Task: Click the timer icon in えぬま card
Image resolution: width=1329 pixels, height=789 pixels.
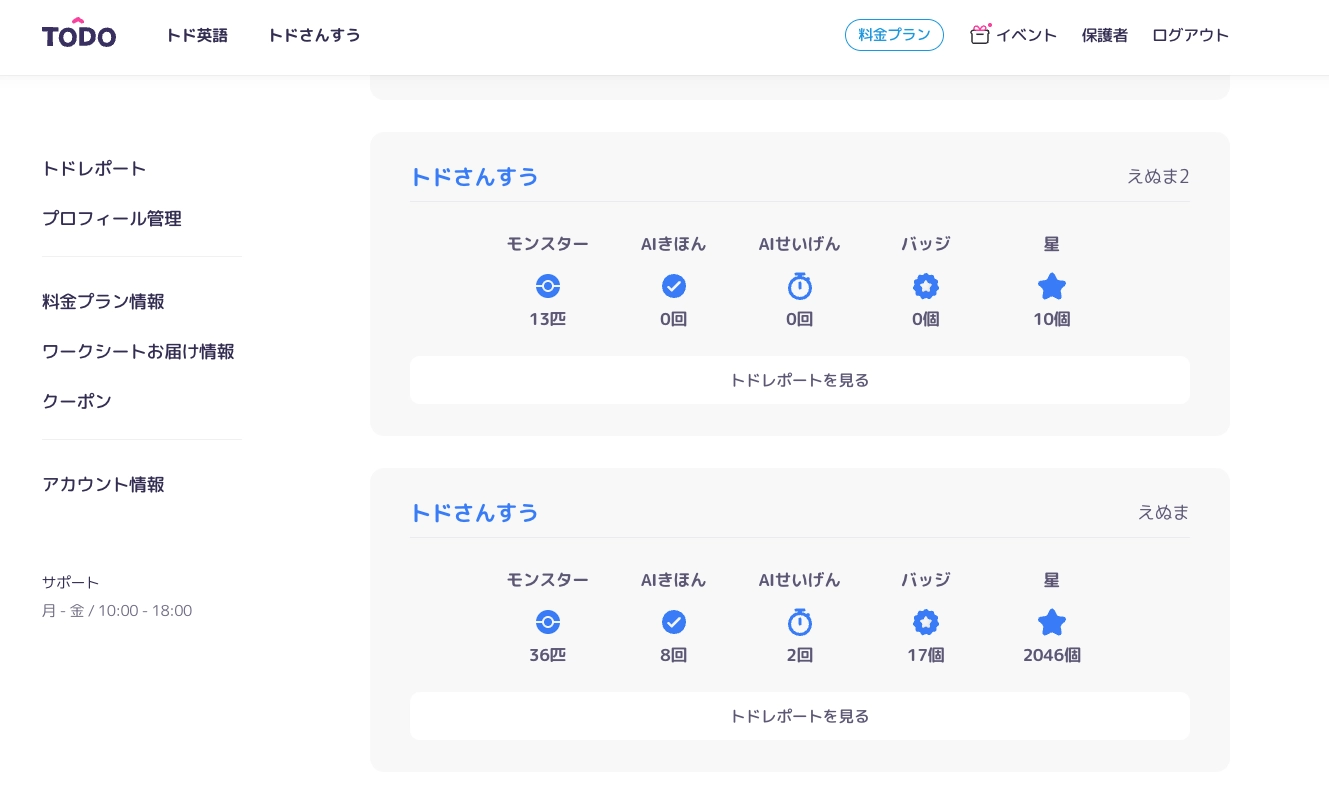Action: click(x=799, y=623)
